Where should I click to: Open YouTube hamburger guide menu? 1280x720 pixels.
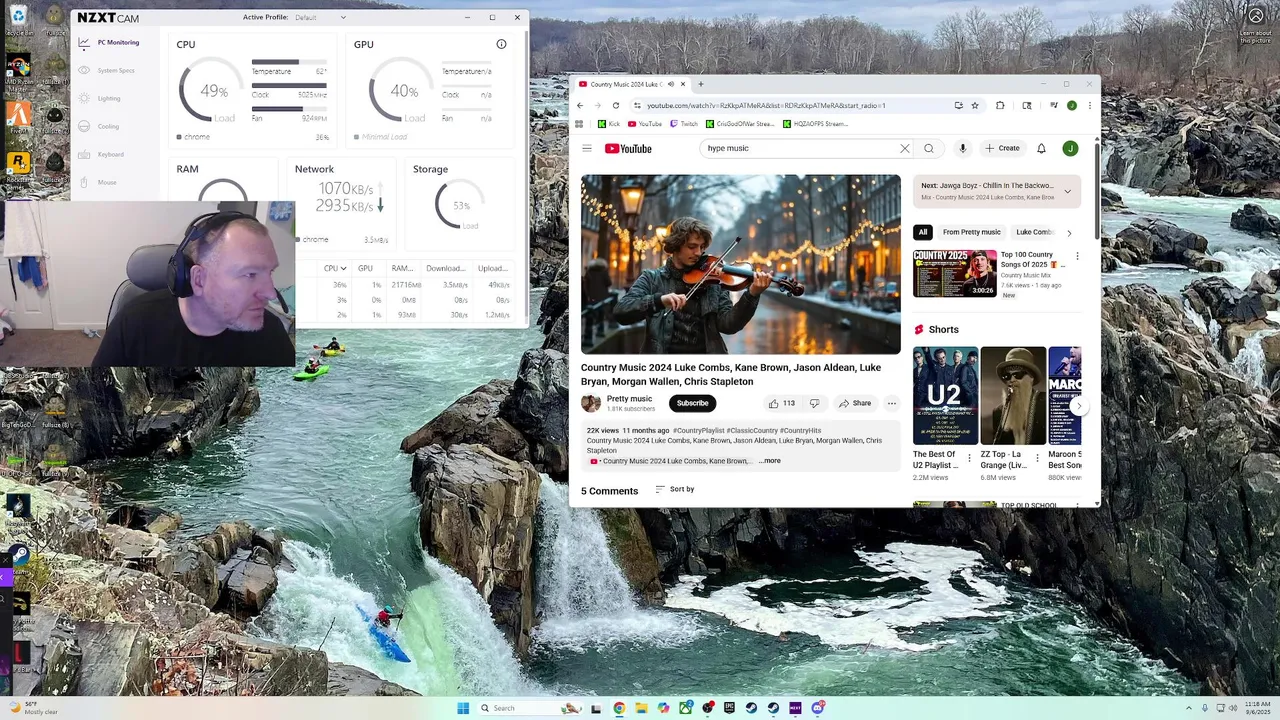click(x=587, y=148)
